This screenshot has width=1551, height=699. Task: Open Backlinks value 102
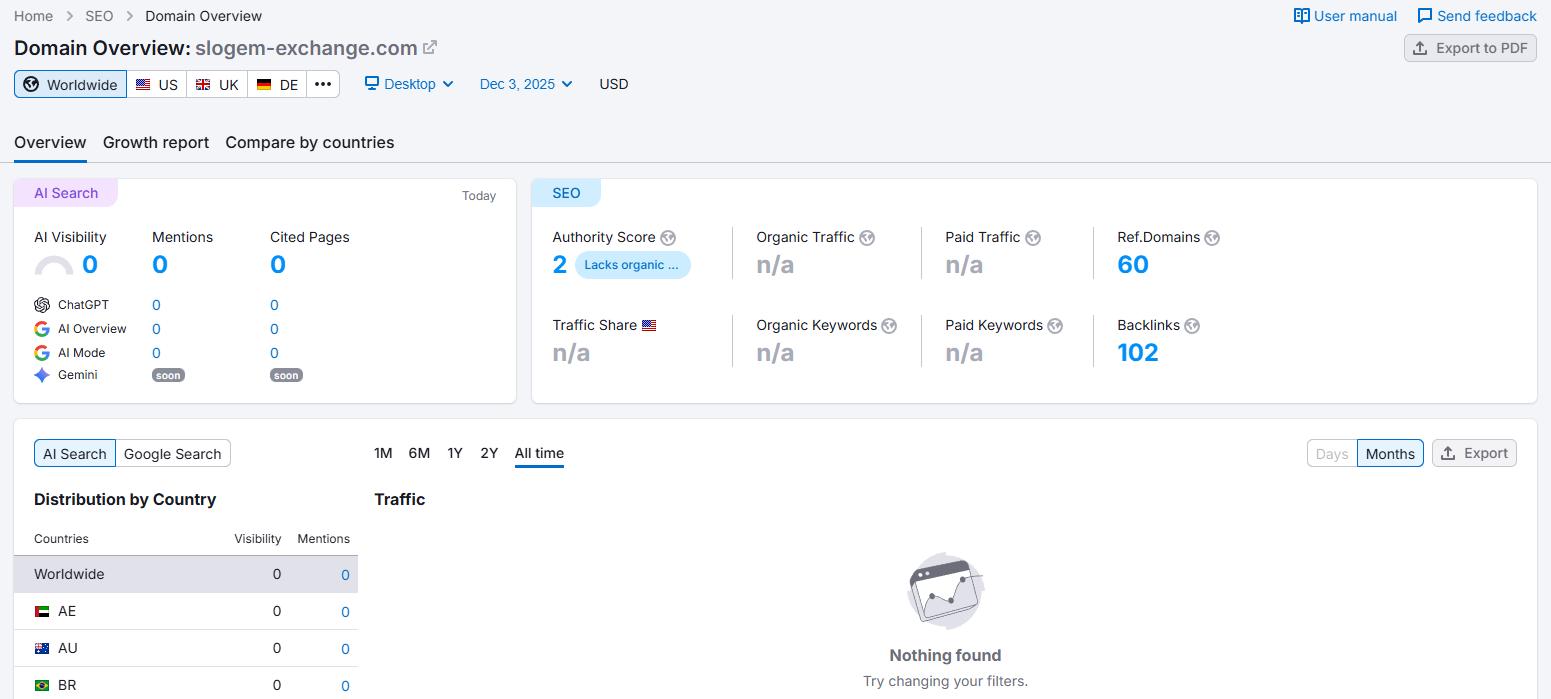coord(1138,353)
